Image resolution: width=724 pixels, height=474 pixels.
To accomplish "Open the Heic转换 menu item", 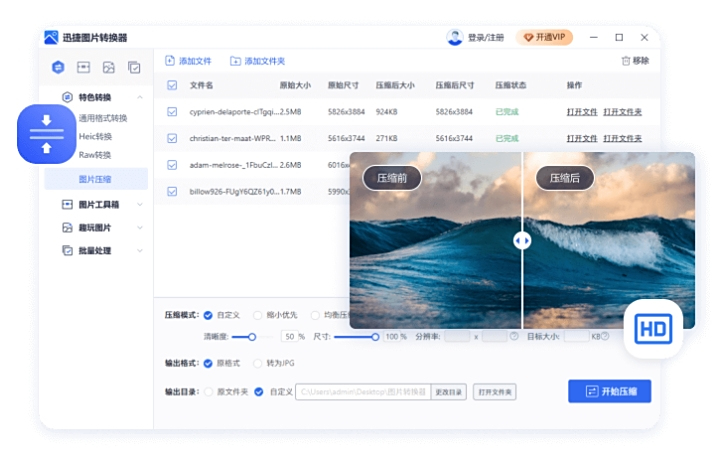I will click(96, 137).
